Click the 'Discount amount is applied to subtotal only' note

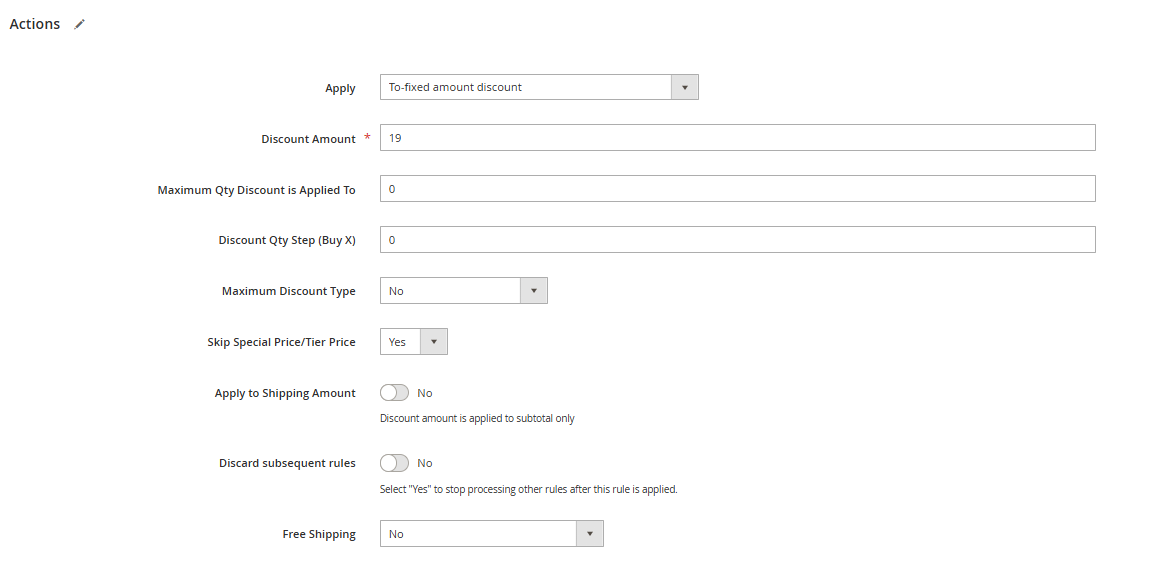click(x=477, y=419)
